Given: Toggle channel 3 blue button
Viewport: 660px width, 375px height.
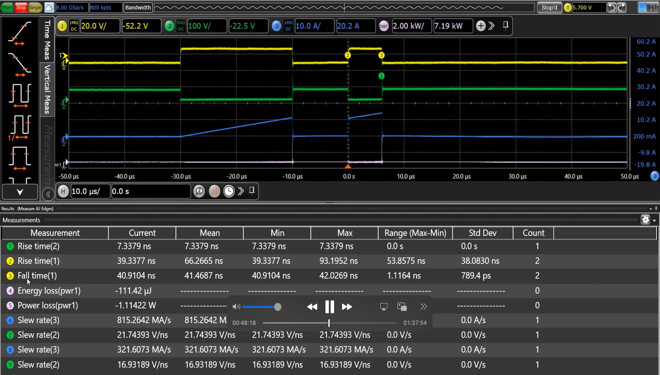Looking at the screenshot, I should tap(276, 26).
